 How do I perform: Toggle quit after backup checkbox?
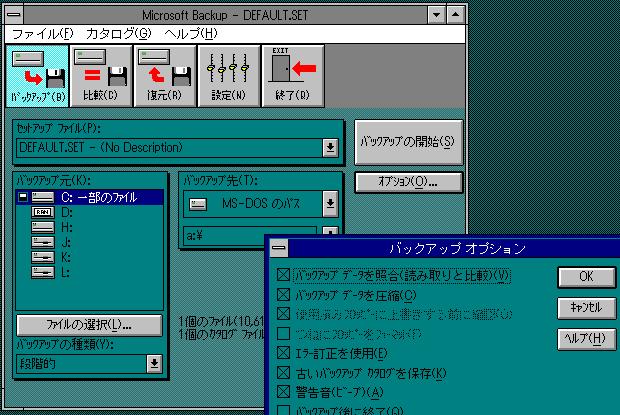tap(284, 410)
